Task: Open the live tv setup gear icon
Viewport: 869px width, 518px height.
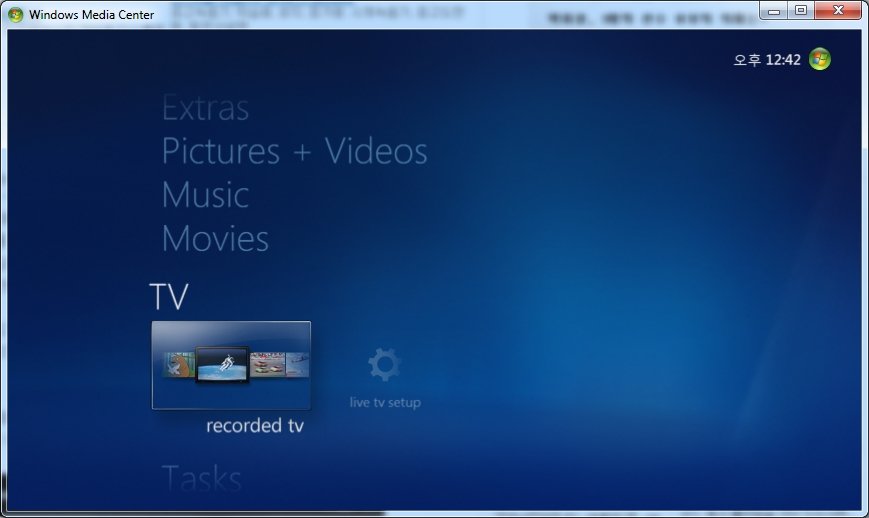Action: tap(384, 365)
